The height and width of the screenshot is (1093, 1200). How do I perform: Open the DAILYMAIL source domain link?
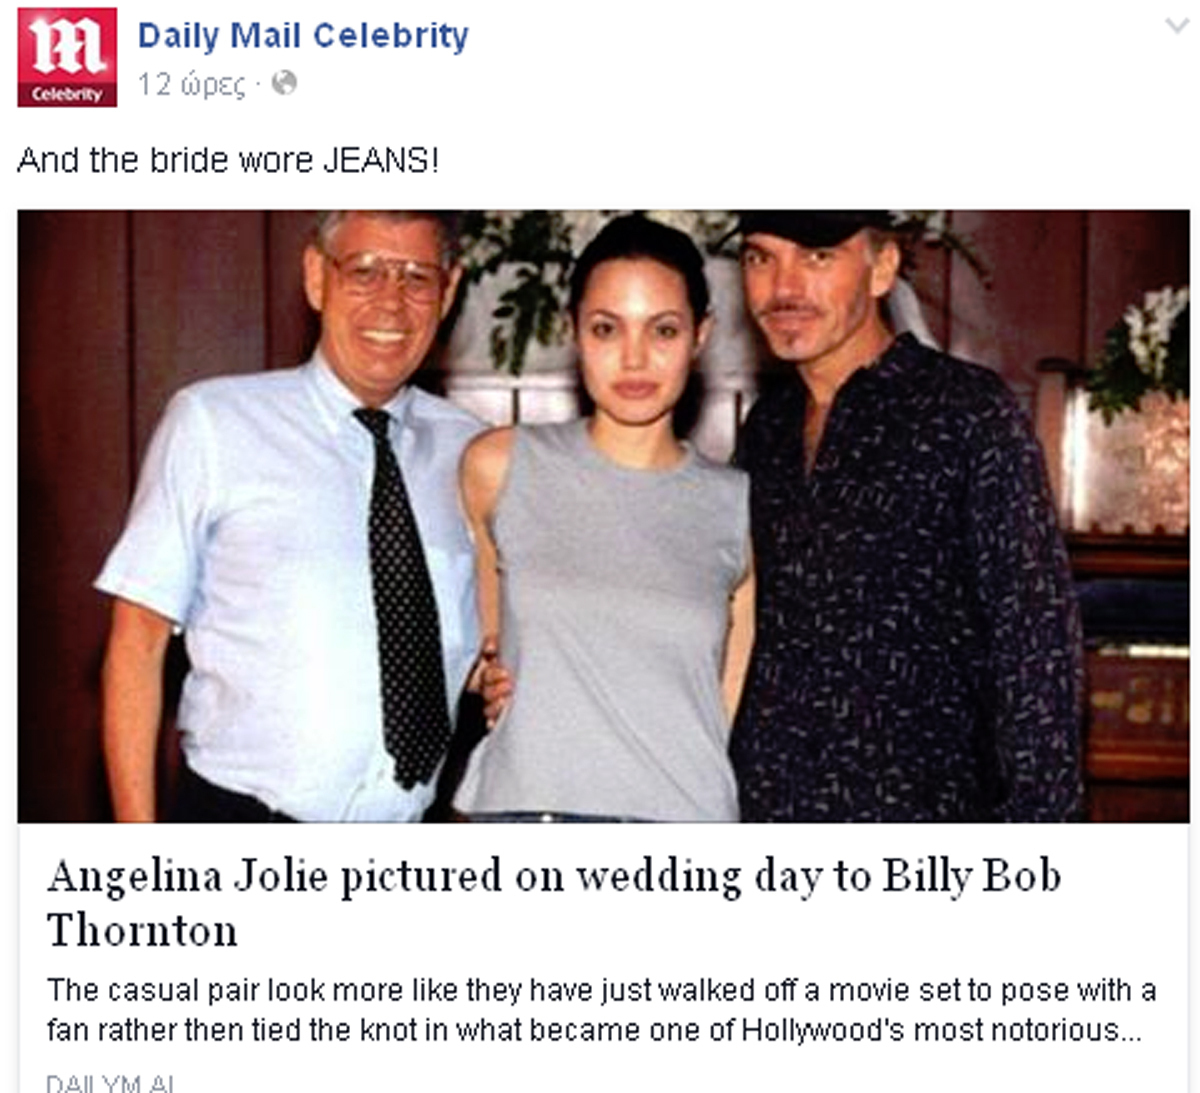pos(111,1083)
